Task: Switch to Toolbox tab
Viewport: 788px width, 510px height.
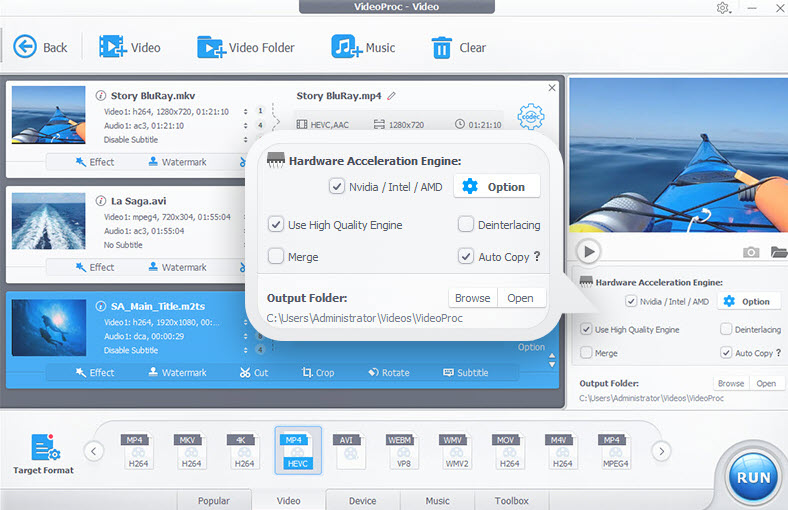Action: (x=512, y=500)
